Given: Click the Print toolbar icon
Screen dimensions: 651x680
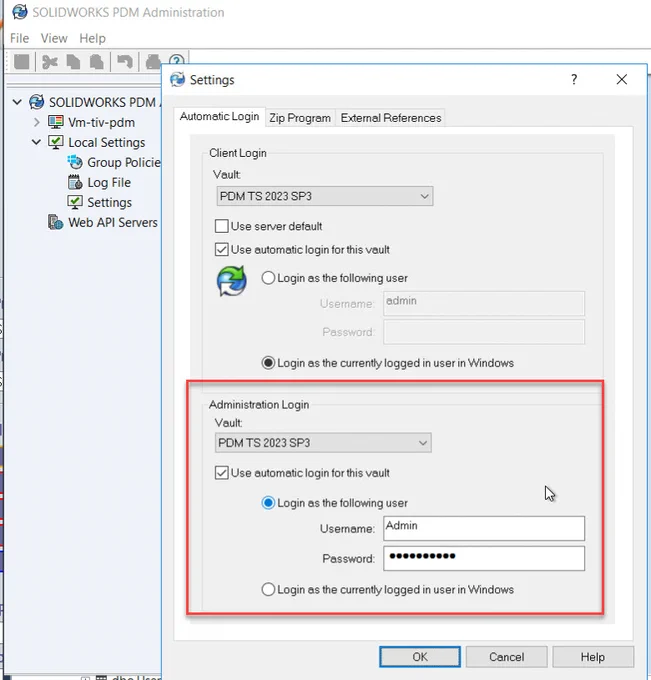Looking at the screenshot, I should (x=153, y=62).
